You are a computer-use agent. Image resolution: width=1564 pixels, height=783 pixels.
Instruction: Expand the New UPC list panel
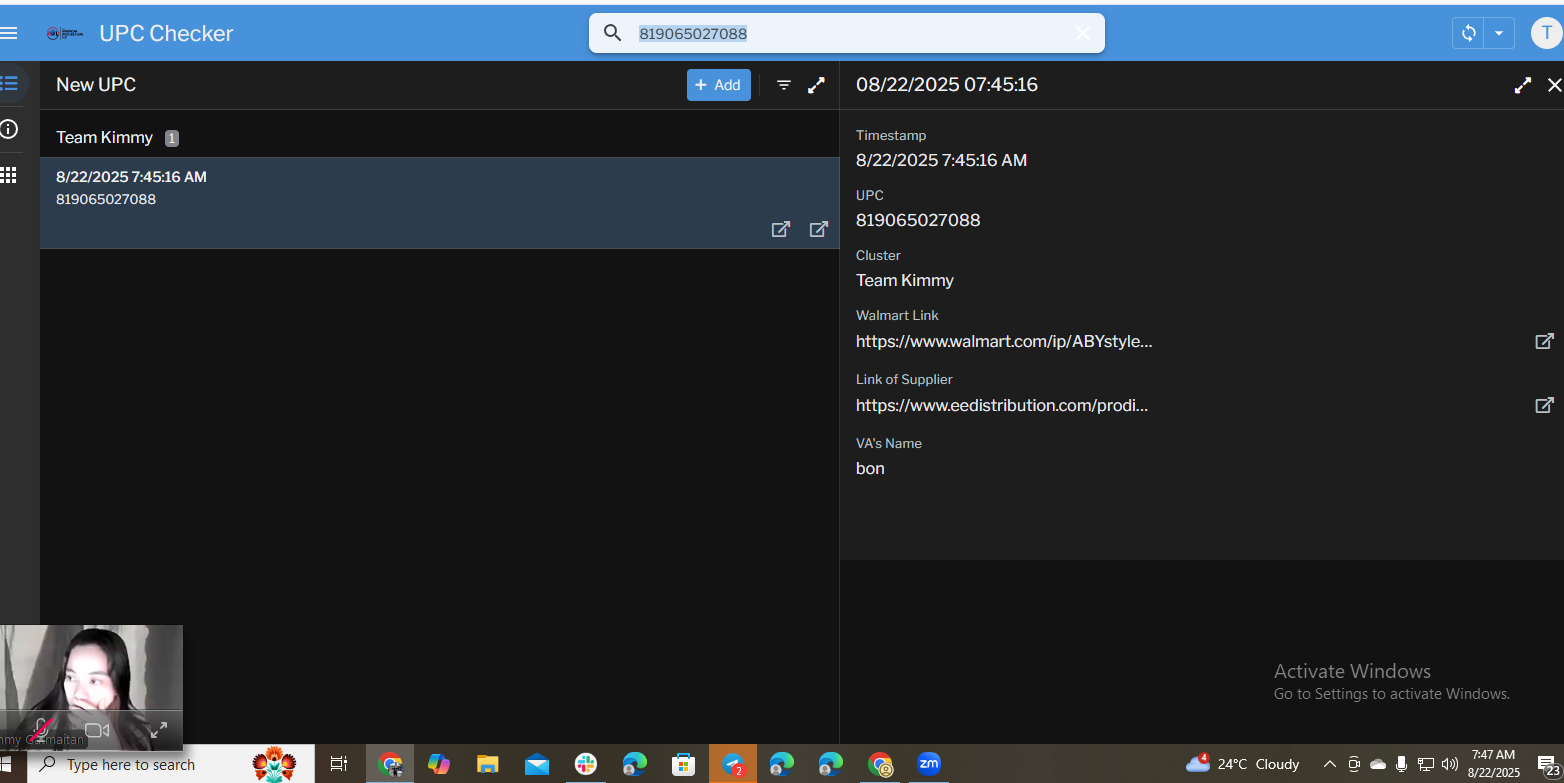pyautogui.click(x=816, y=85)
